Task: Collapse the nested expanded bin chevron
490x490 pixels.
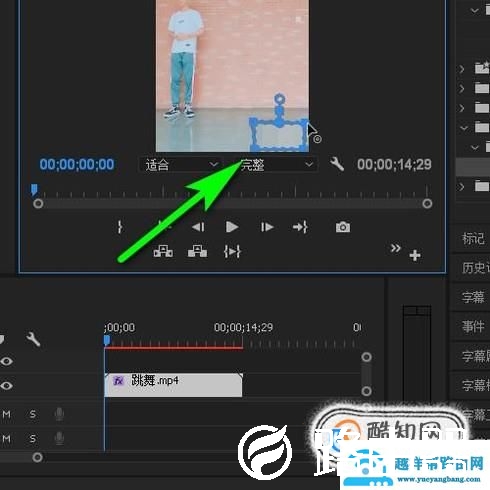Action: (475, 147)
